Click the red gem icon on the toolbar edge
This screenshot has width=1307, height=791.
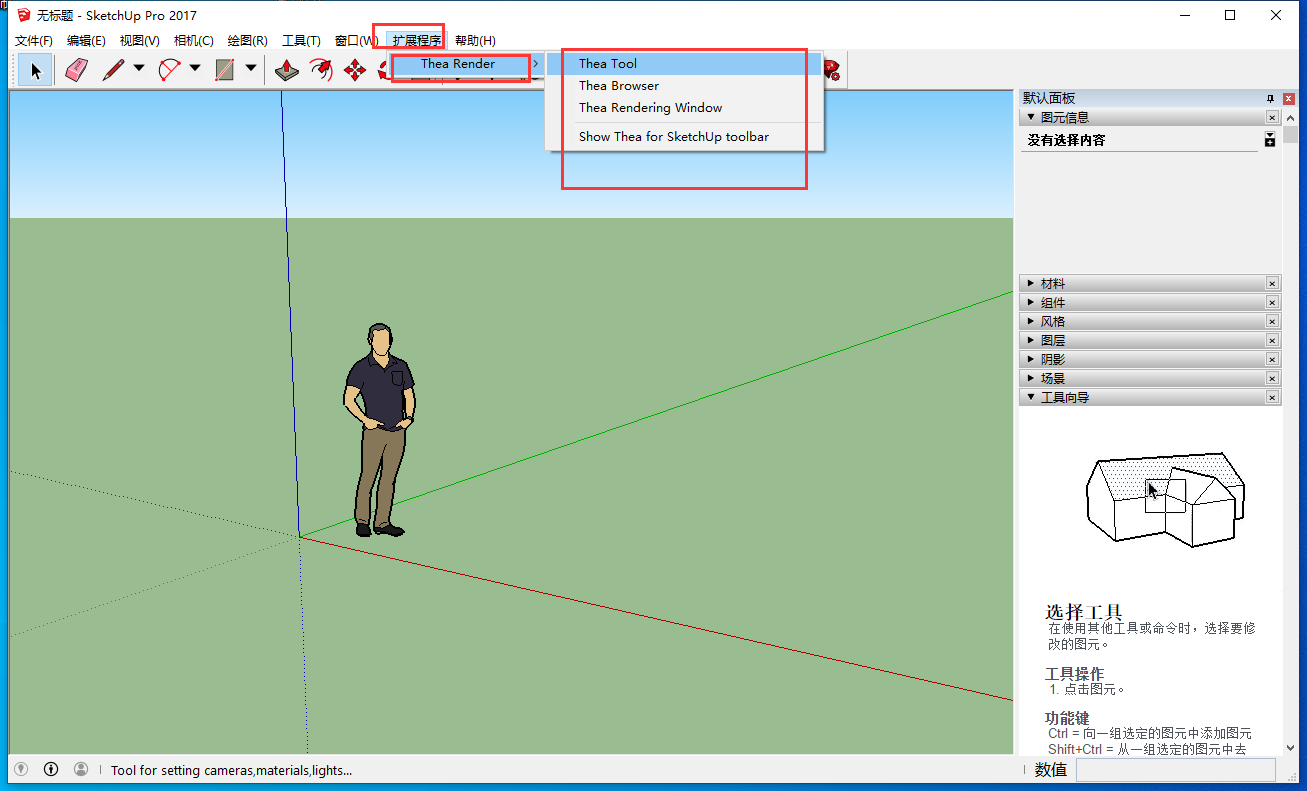[831, 70]
